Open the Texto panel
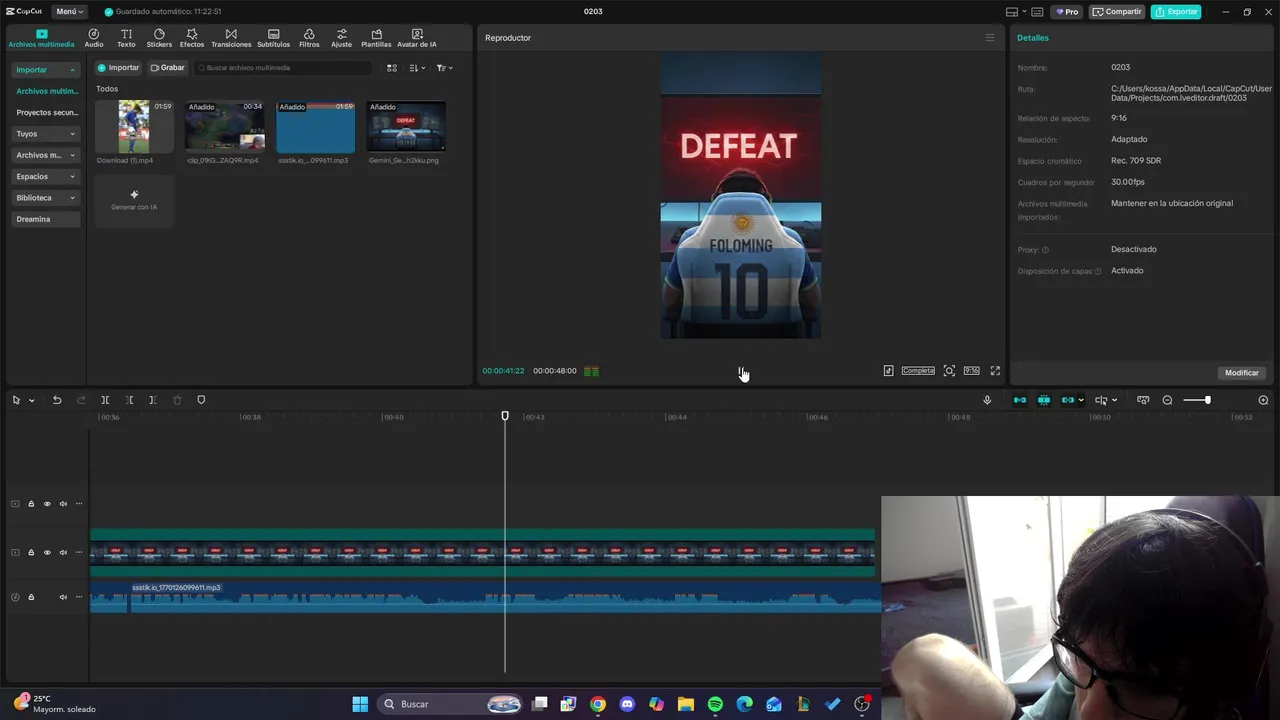 (126, 38)
